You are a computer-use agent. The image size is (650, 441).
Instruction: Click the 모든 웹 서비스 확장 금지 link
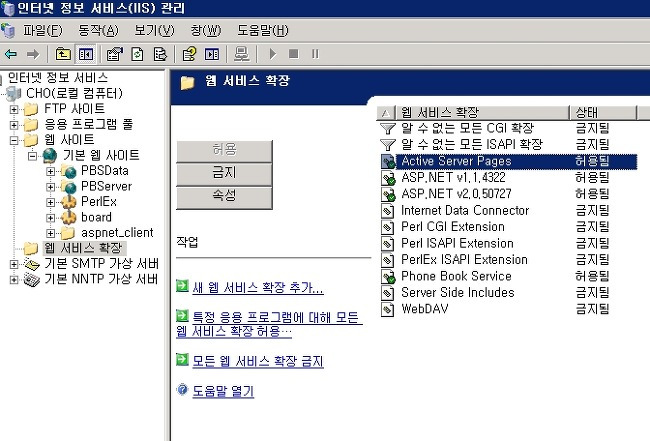point(258,361)
